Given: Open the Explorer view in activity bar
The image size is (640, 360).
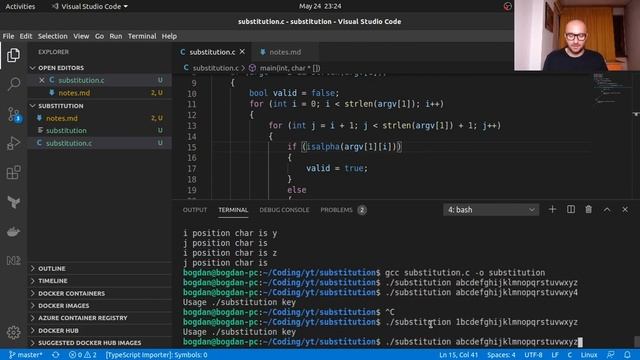Looking at the screenshot, I should 13,55.
